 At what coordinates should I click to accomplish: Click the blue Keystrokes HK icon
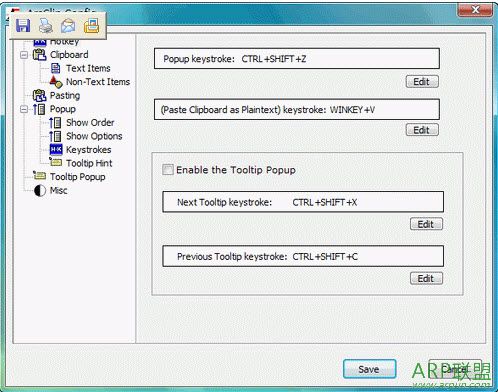56,150
